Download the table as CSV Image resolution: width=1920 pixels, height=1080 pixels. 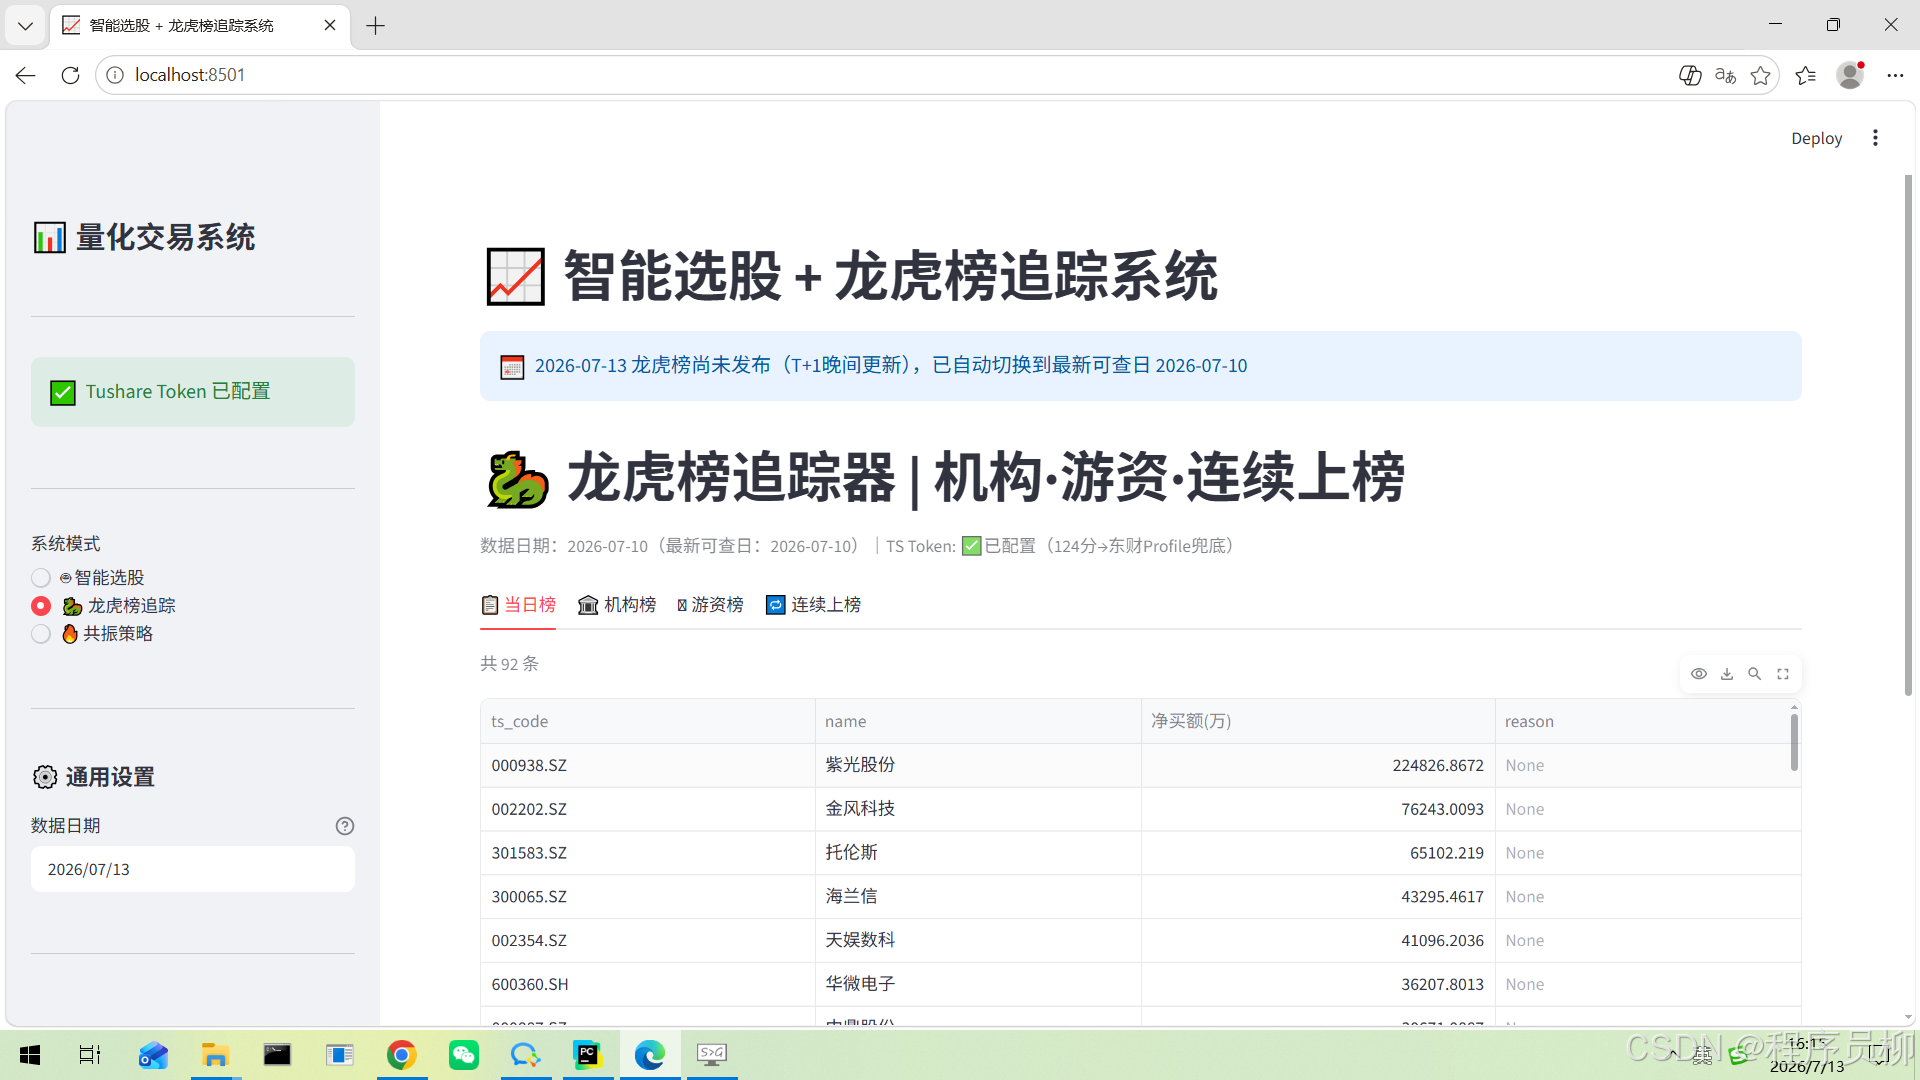click(x=1727, y=674)
